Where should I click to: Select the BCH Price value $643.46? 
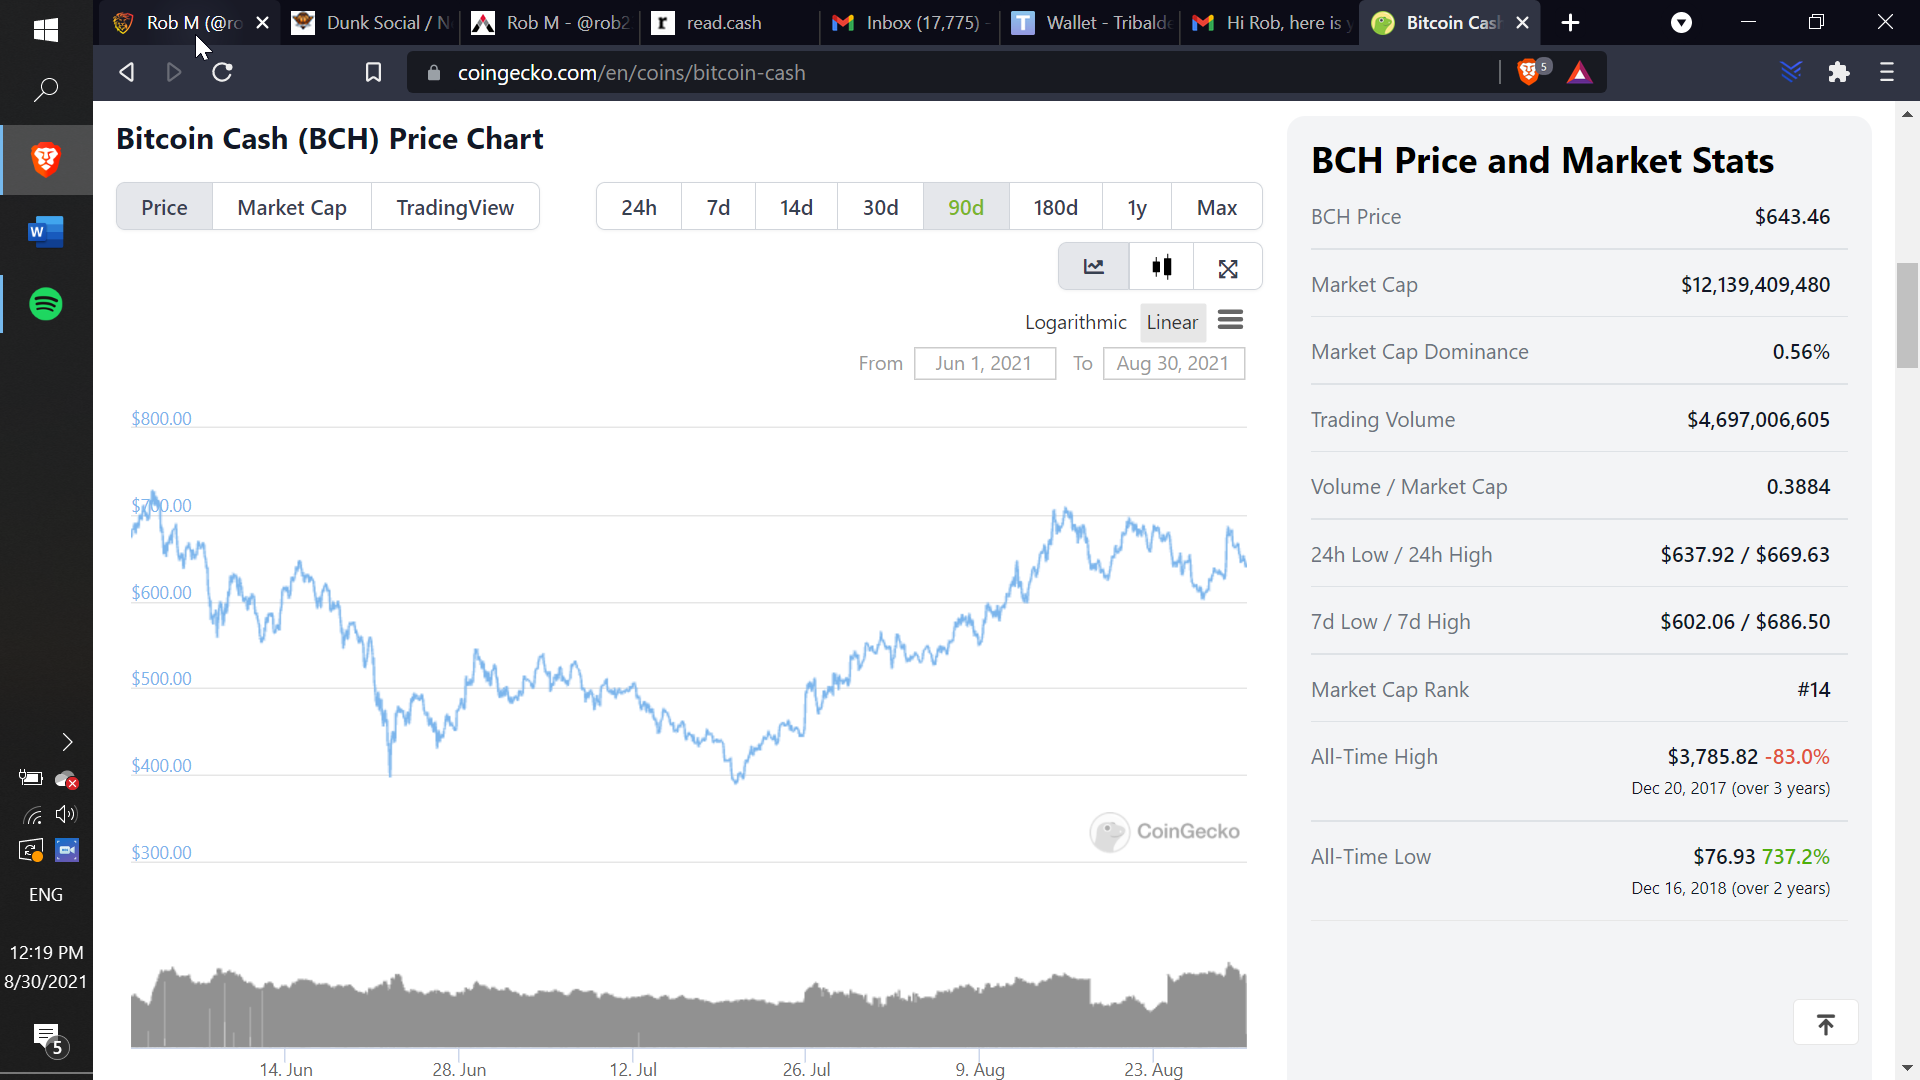pos(1792,217)
